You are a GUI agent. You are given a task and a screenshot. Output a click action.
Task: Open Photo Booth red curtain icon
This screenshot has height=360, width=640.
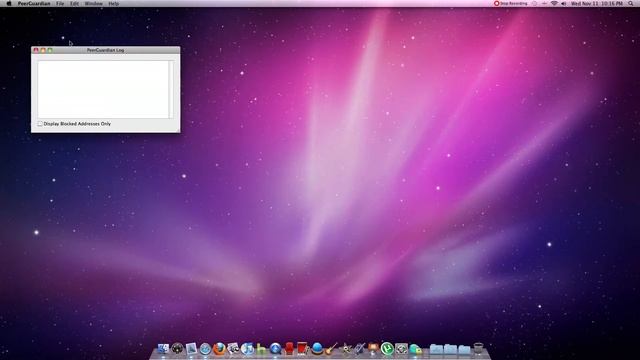click(303, 349)
